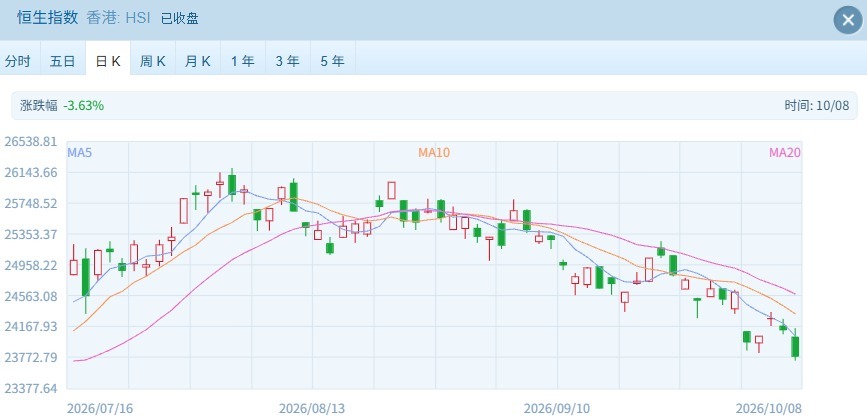Show the 1年 chart range
Image resolution: width=867 pixels, height=417 pixels.
[243, 60]
